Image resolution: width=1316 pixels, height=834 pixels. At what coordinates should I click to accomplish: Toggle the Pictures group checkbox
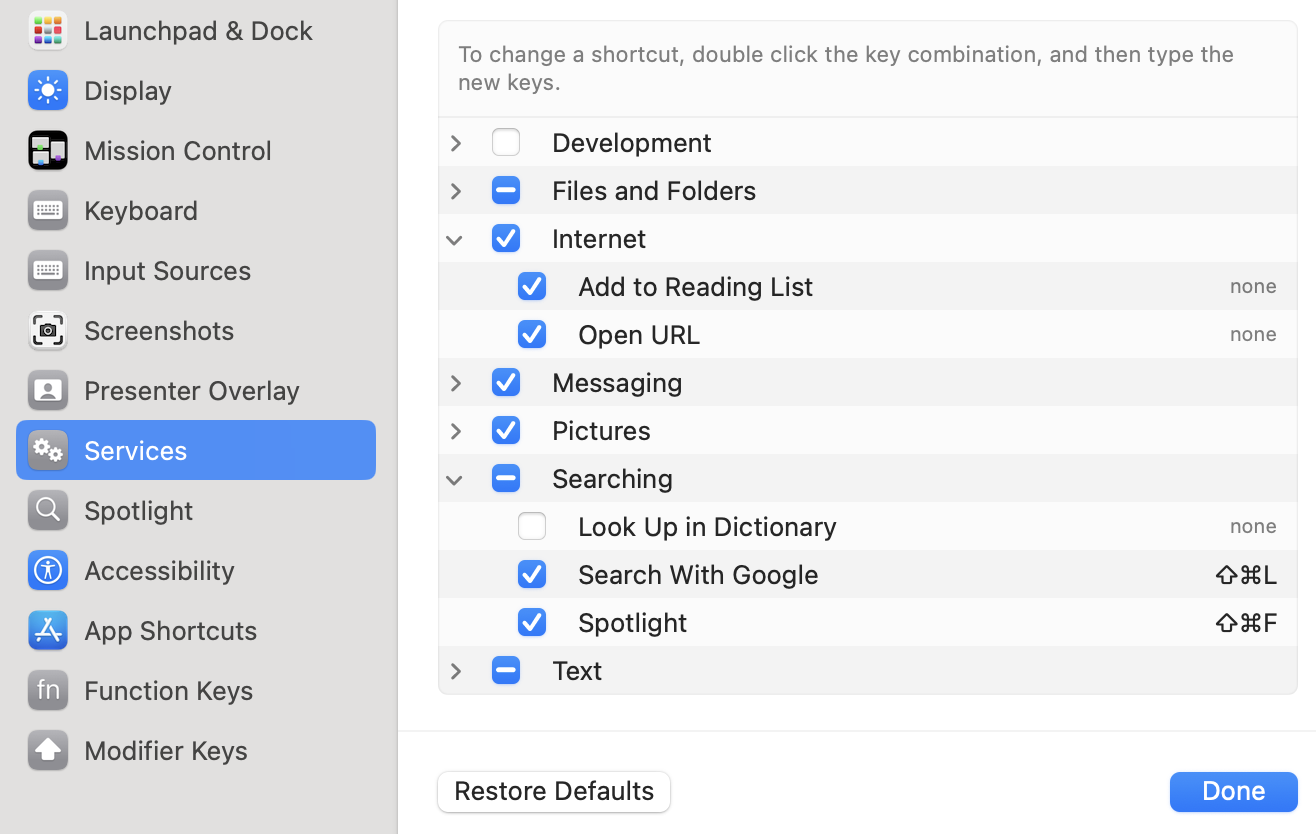pos(506,430)
